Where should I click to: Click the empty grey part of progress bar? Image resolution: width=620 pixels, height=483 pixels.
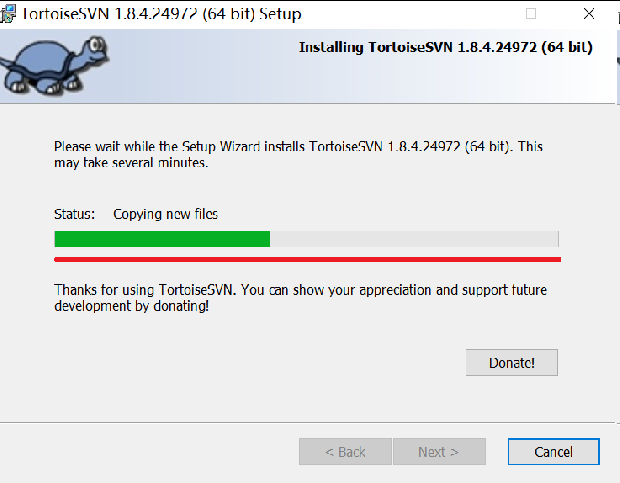[x=414, y=239]
